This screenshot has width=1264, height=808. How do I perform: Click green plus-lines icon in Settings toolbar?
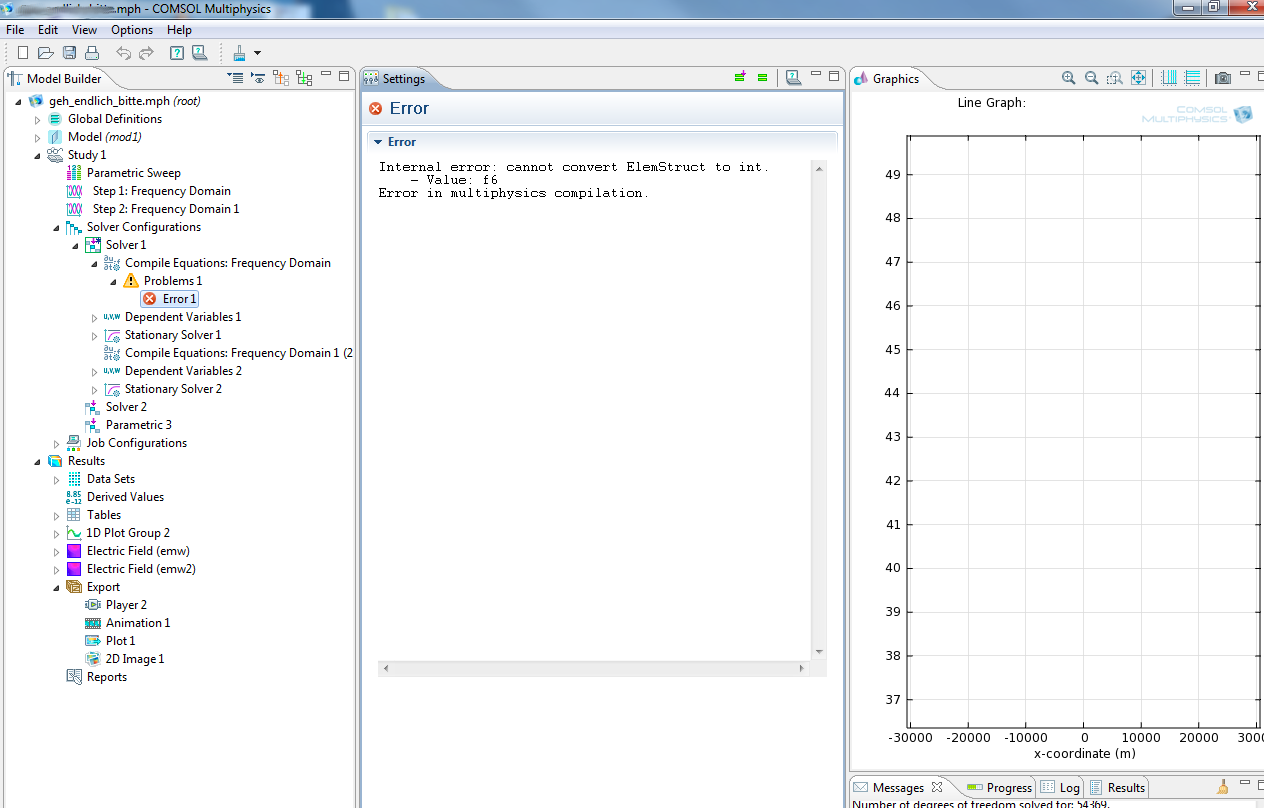(740, 77)
